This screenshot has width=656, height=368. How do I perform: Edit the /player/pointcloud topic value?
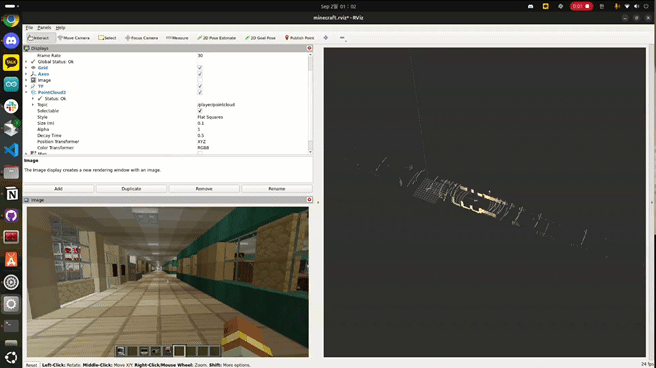pos(216,105)
